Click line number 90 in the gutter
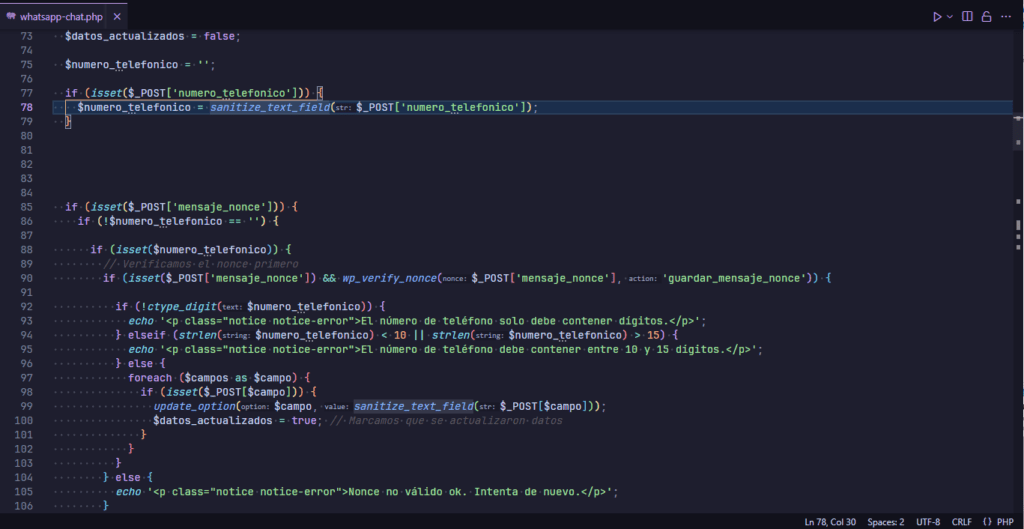The height and width of the screenshot is (529, 1024). click(27, 278)
